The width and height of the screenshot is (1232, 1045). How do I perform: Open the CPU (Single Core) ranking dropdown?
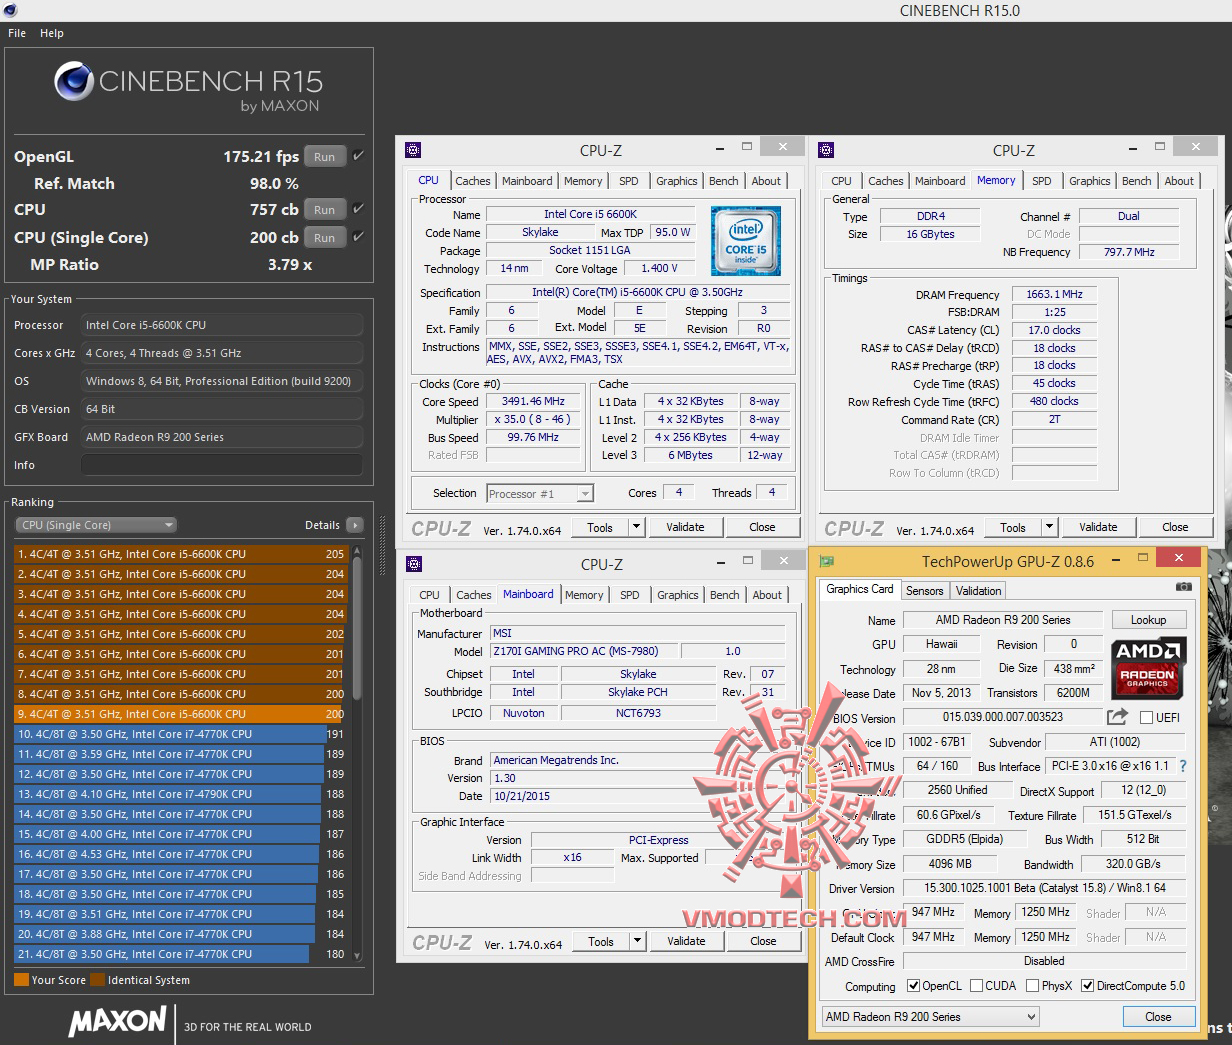tap(96, 525)
